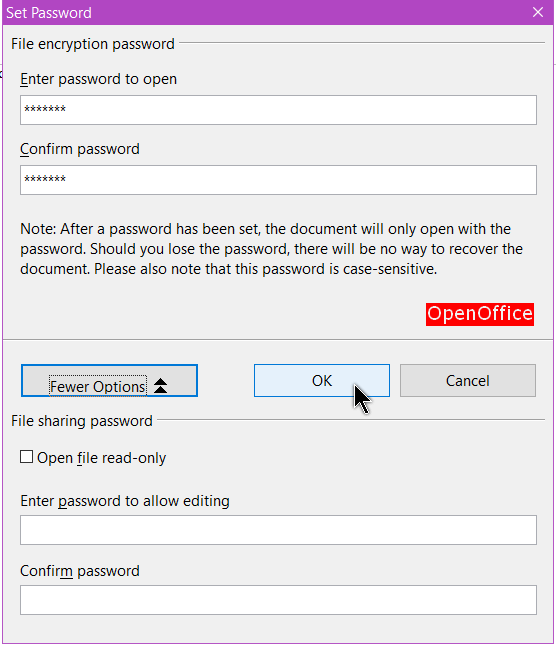
Task: Focus the Enter password to allow editing field
Action: tap(278, 530)
